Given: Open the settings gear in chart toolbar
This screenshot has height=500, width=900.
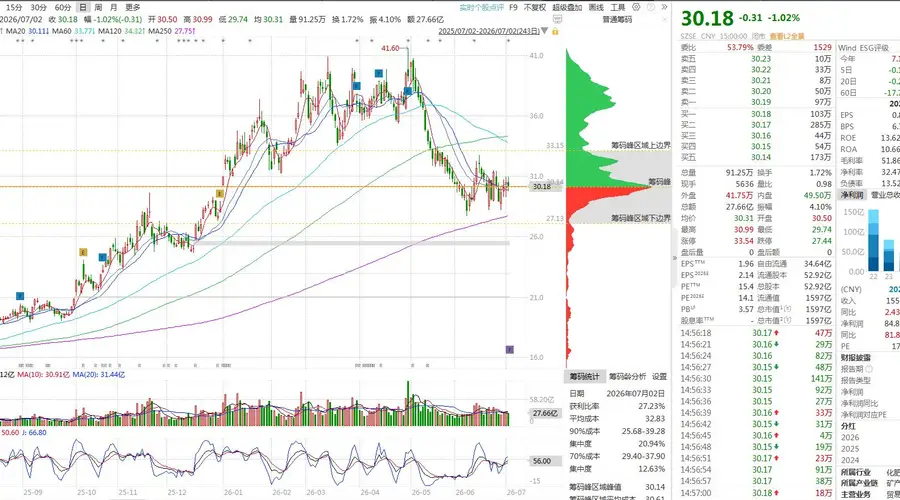Looking at the screenshot, I should [x=636, y=7].
